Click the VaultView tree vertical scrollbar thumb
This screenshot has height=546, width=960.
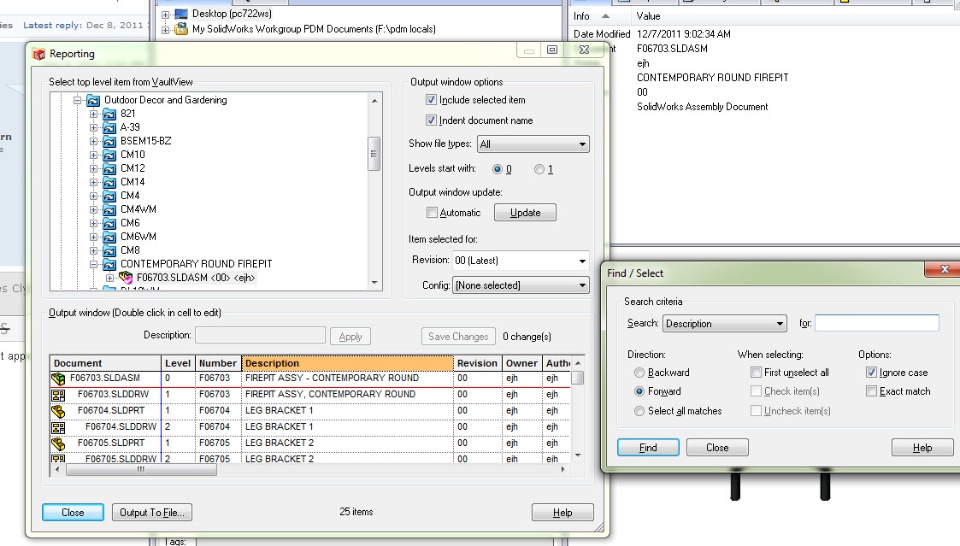(x=373, y=154)
